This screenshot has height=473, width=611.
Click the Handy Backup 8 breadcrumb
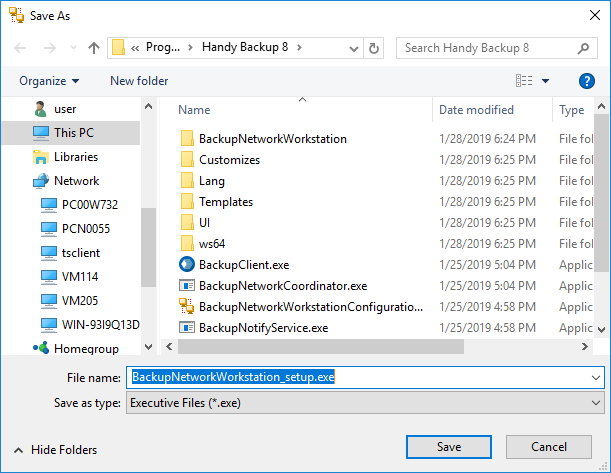[245, 48]
